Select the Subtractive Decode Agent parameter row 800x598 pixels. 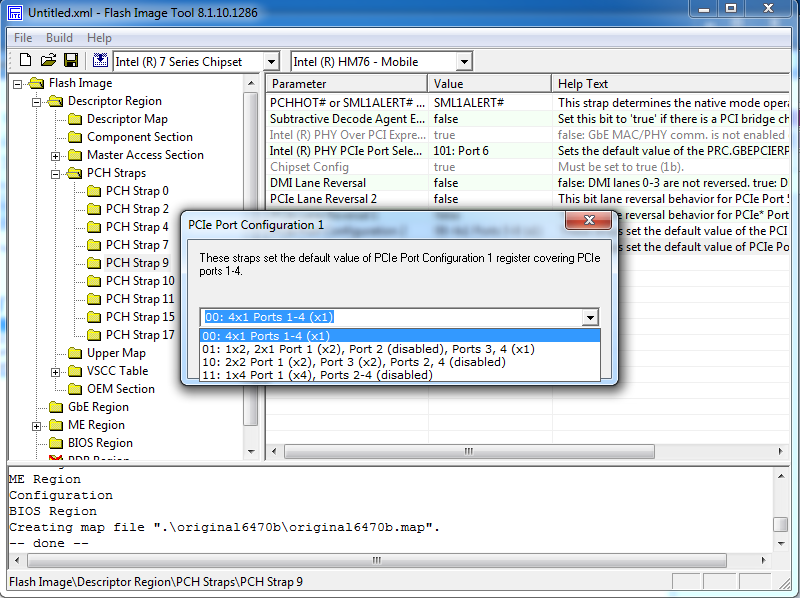(528, 119)
